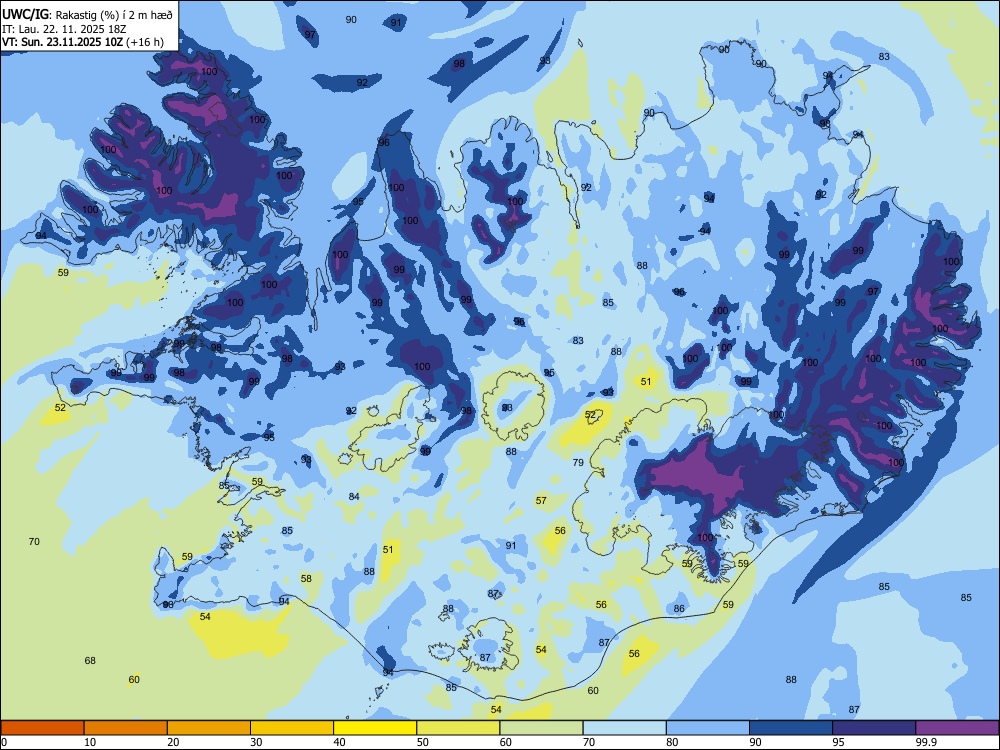This screenshot has height=750, width=1000.
Task: Click the '58' humidity value on the map
Action: [306, 578]
